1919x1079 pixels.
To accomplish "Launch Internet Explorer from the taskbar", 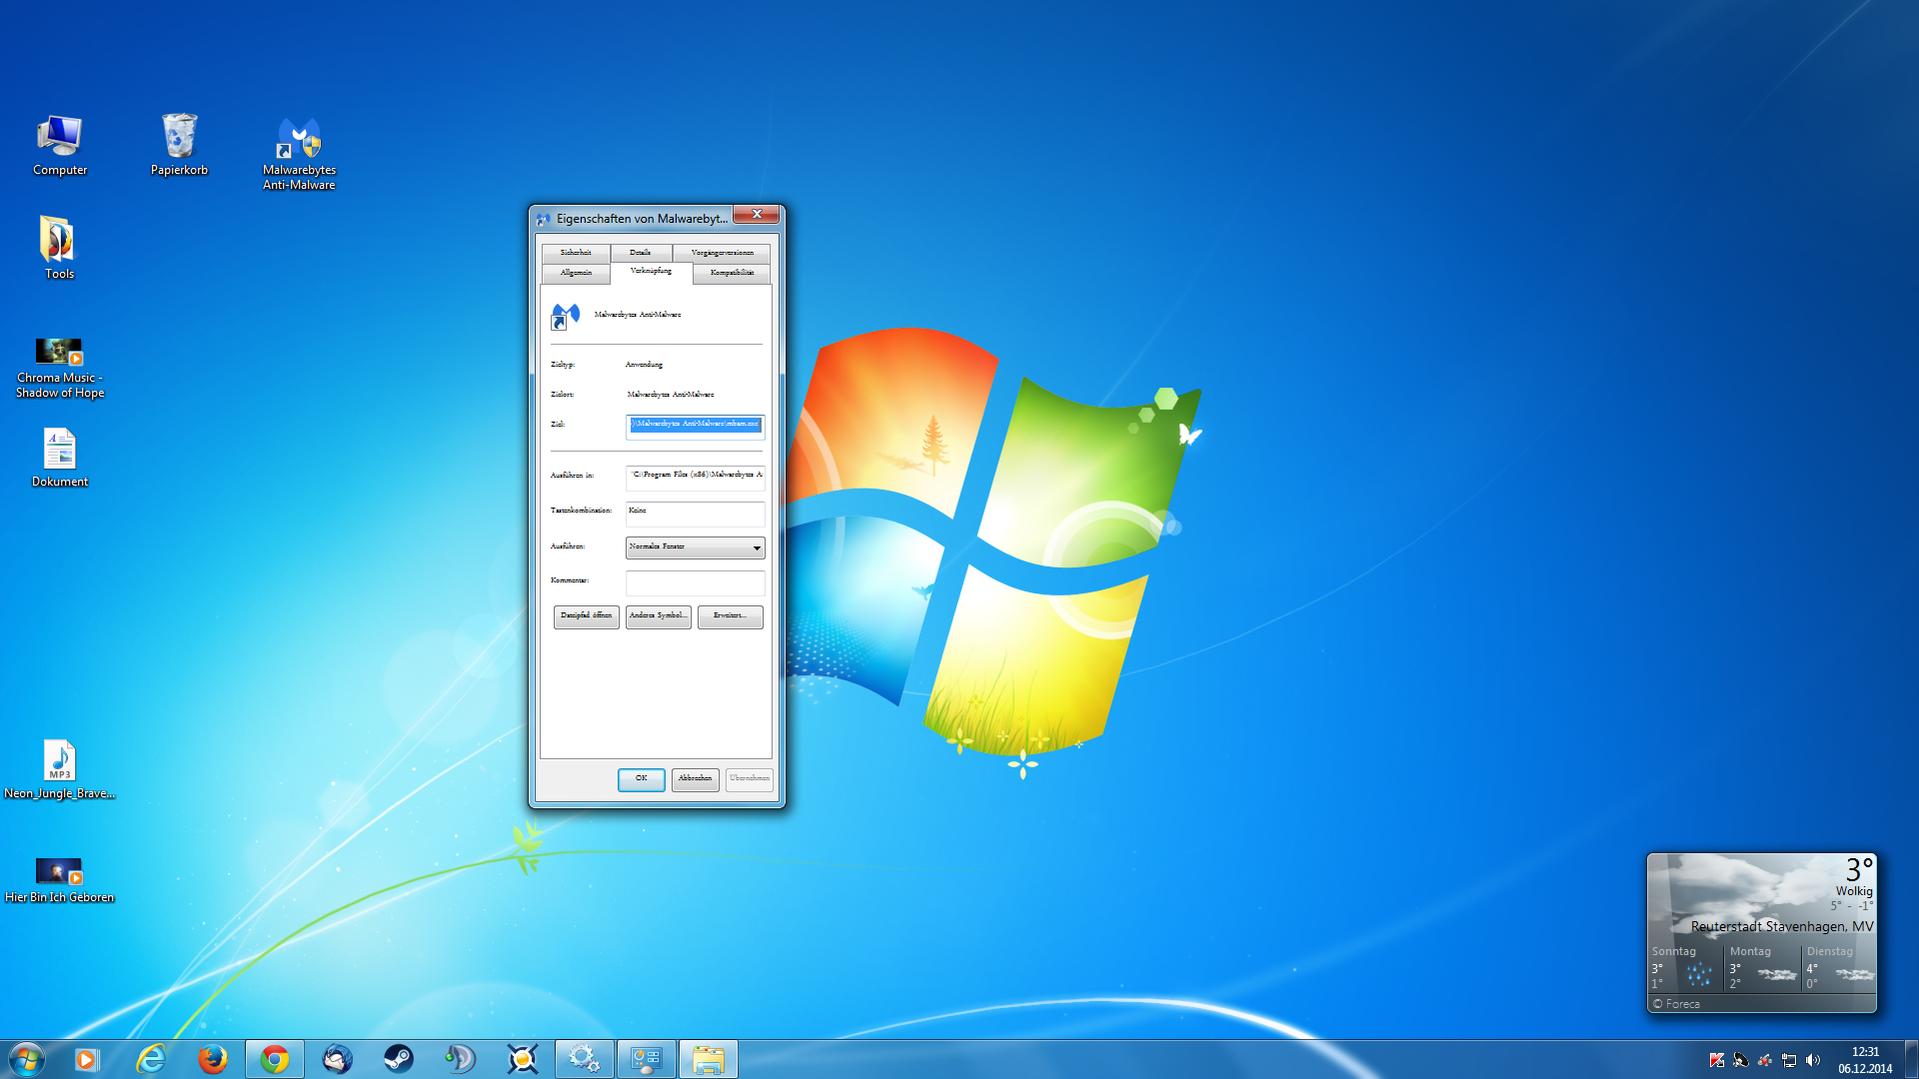I will [150, 1059].
